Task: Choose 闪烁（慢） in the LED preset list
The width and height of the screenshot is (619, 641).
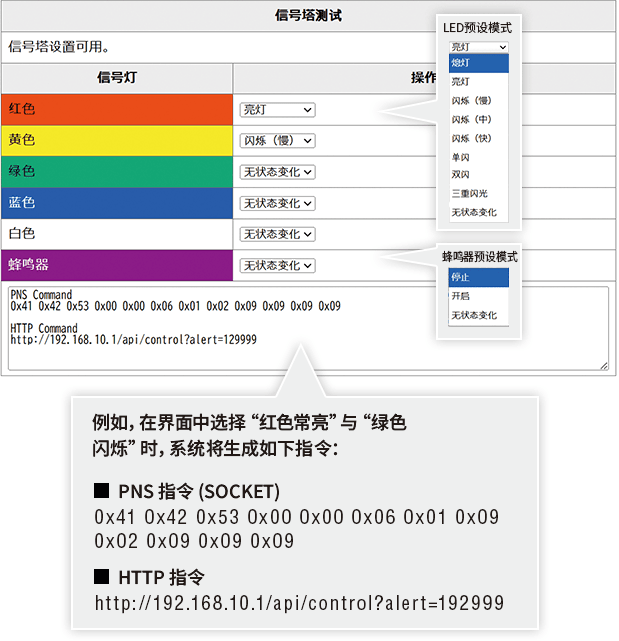Action: (478, 101)
